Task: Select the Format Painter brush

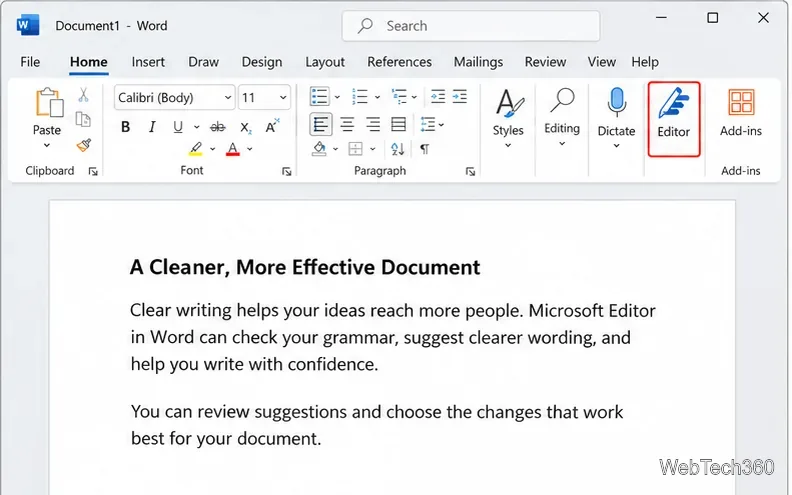Action: (x=84, y=145)
